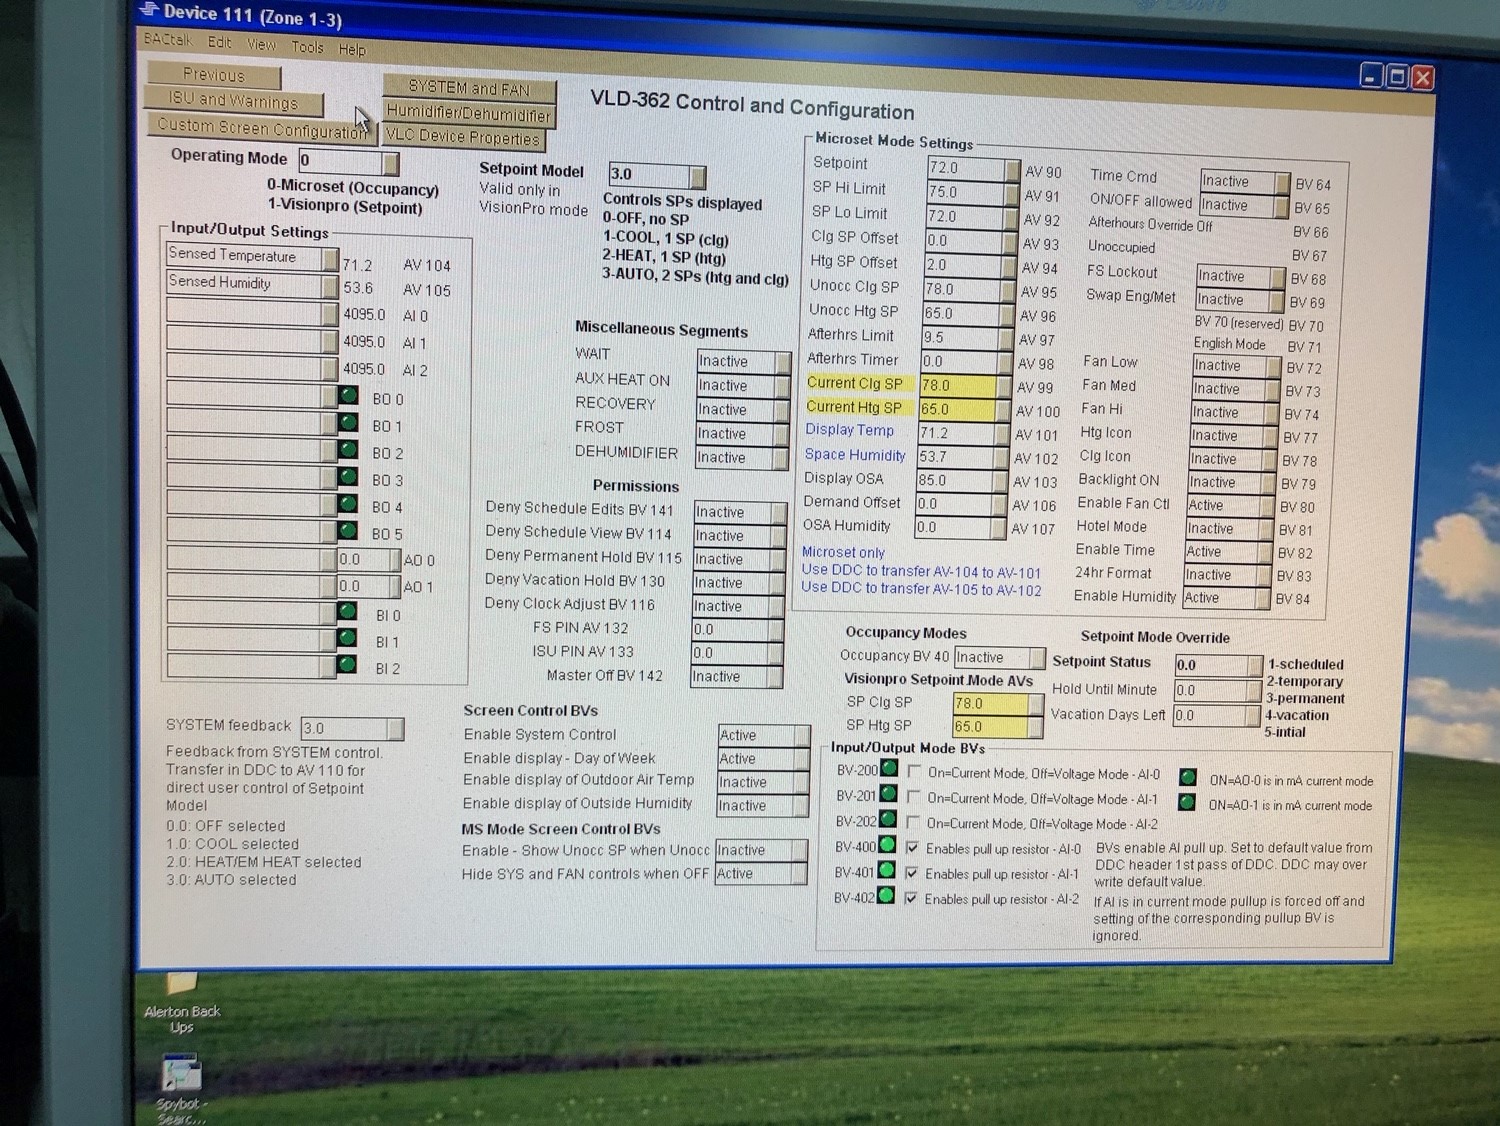Click the Microset Setpoint value field
This screenshot has width=1500, height=1126.
(x=965, y=168)
